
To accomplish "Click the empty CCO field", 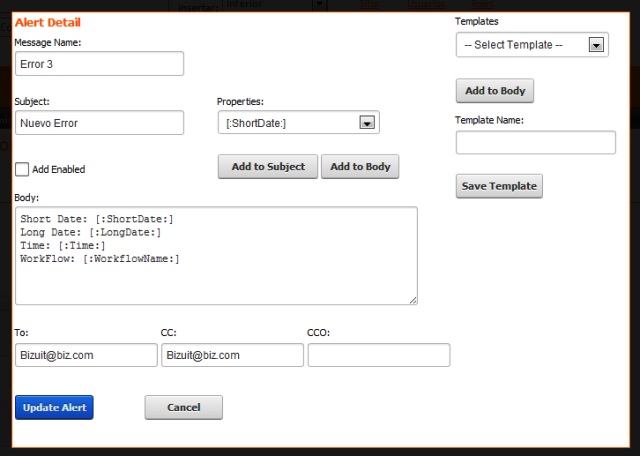I will (x=379, y=355).
